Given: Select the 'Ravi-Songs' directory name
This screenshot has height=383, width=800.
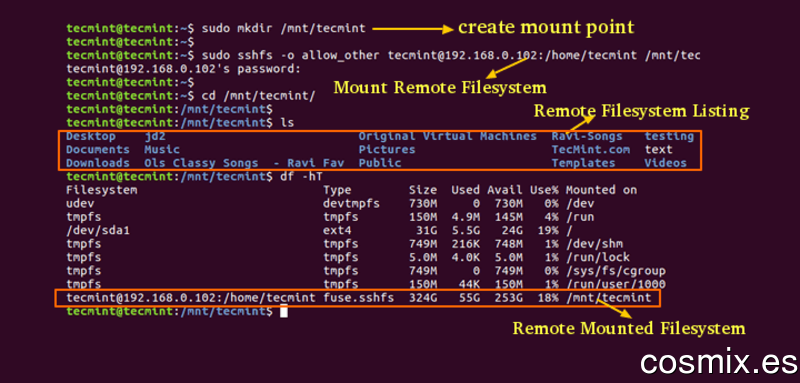Looking at the screenshot, I should point(587,136).
